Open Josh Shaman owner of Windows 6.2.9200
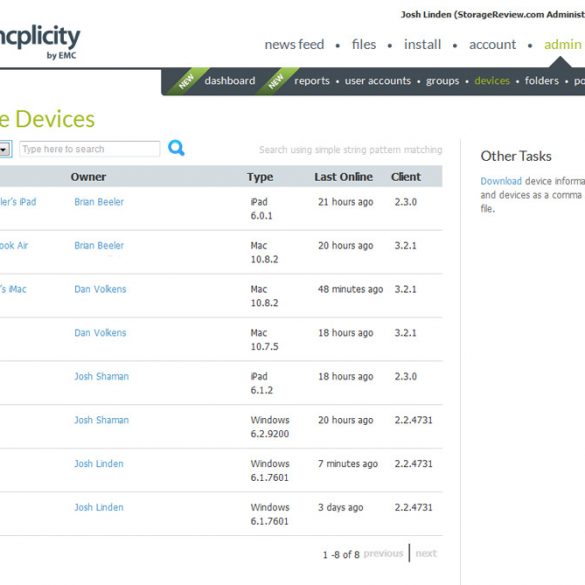This screenshot has width=585, height=585. tap(101, 420)
